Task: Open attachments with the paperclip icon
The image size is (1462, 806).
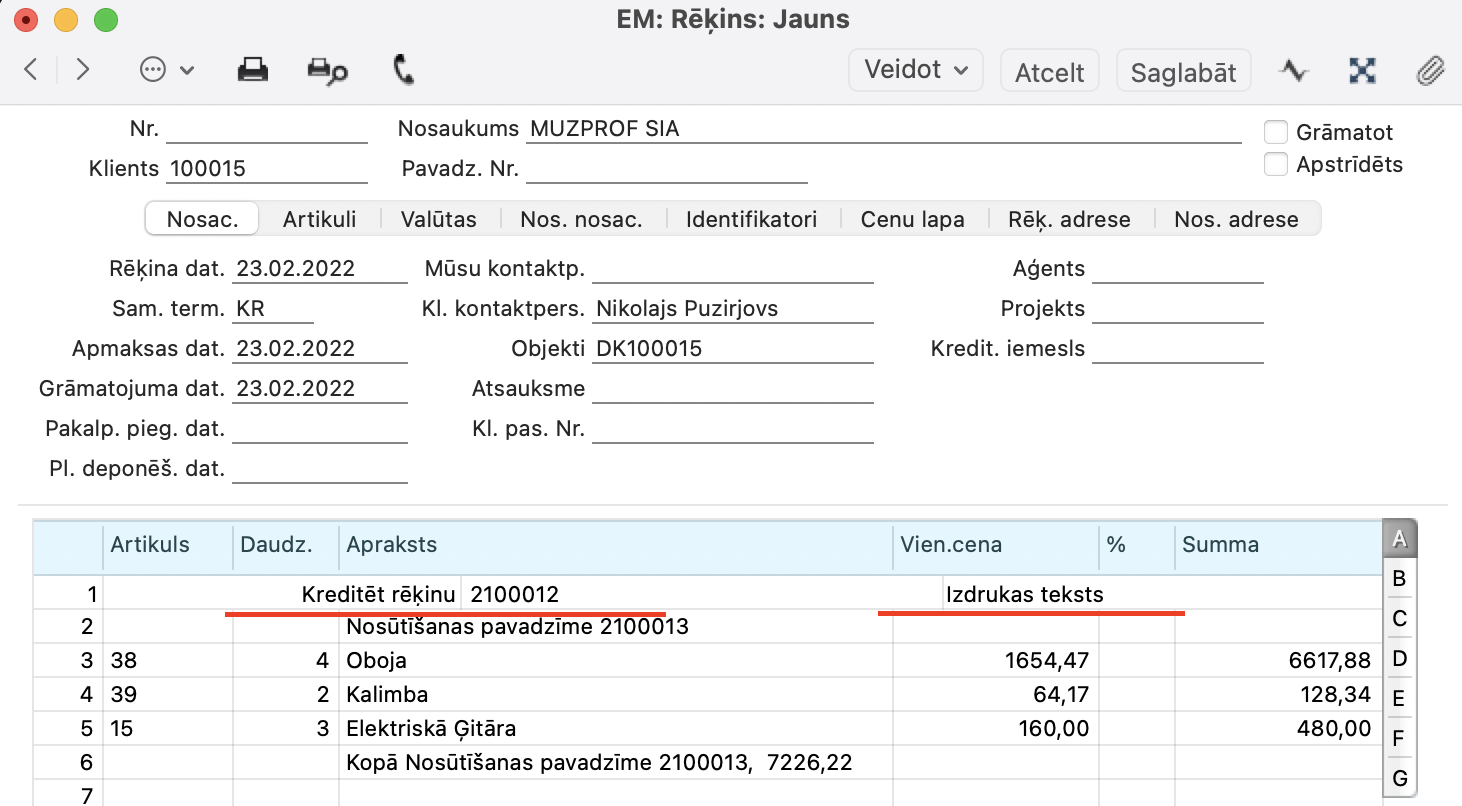Action: click(x=1431, y=71)
